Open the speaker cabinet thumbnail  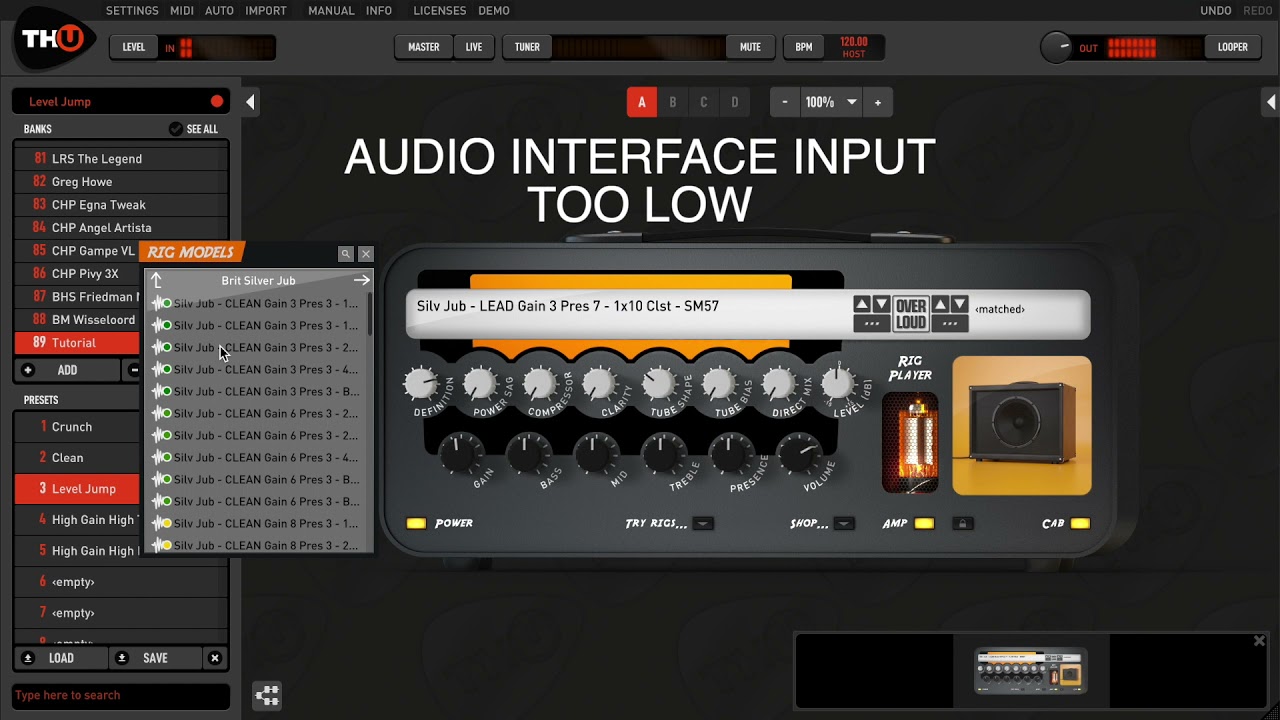tap(1022, 425)
